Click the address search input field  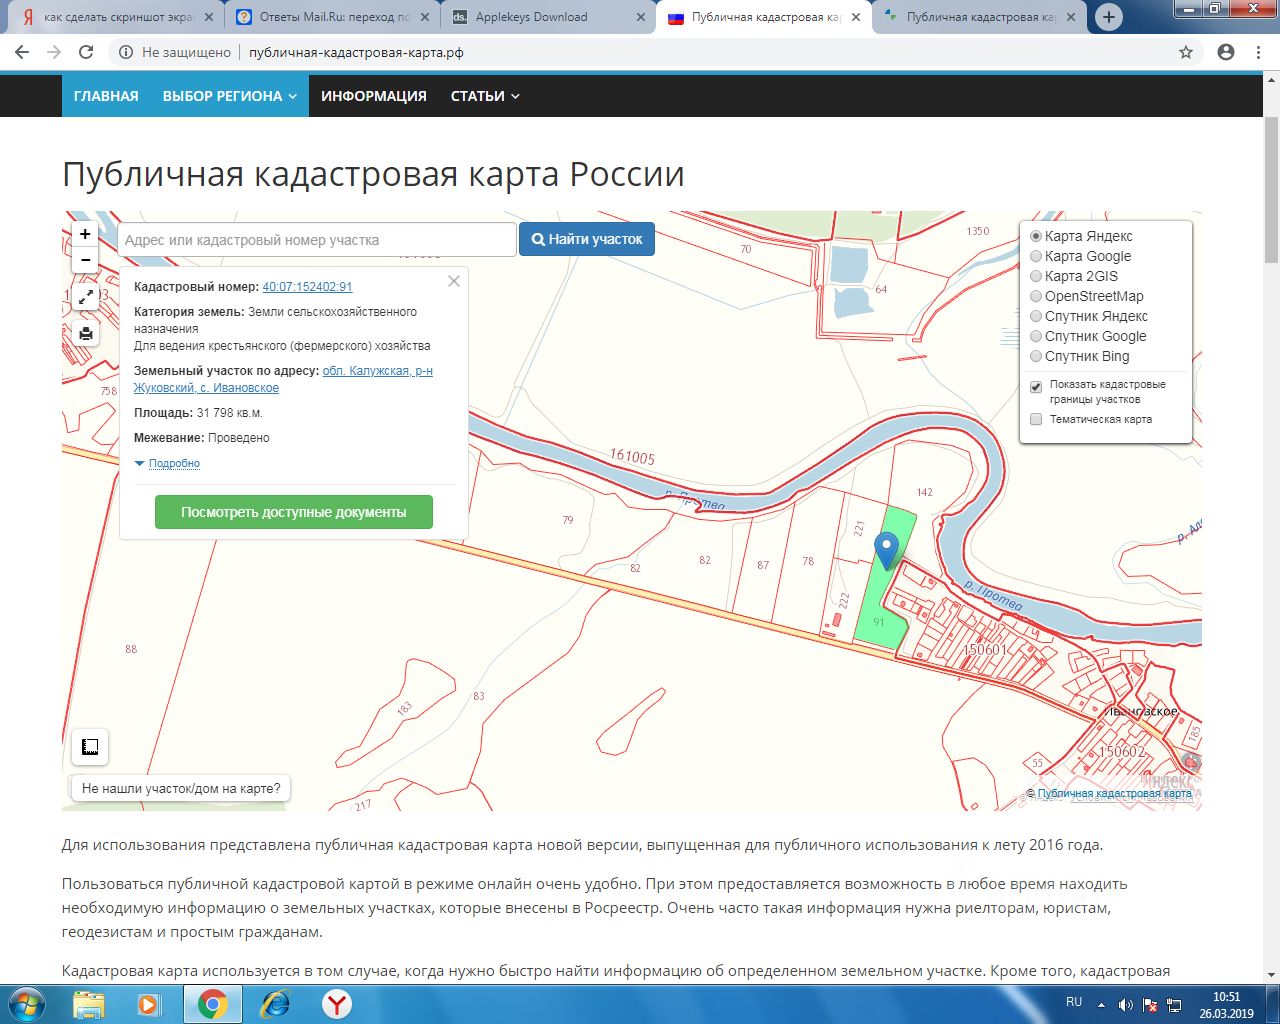[316, 240]
